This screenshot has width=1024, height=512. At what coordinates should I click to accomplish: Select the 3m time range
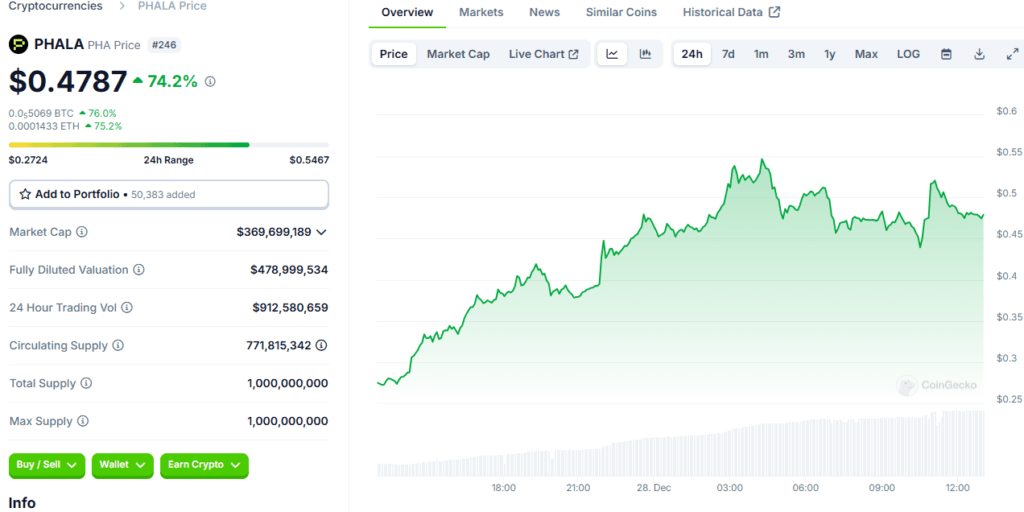[x=796, y=54]
